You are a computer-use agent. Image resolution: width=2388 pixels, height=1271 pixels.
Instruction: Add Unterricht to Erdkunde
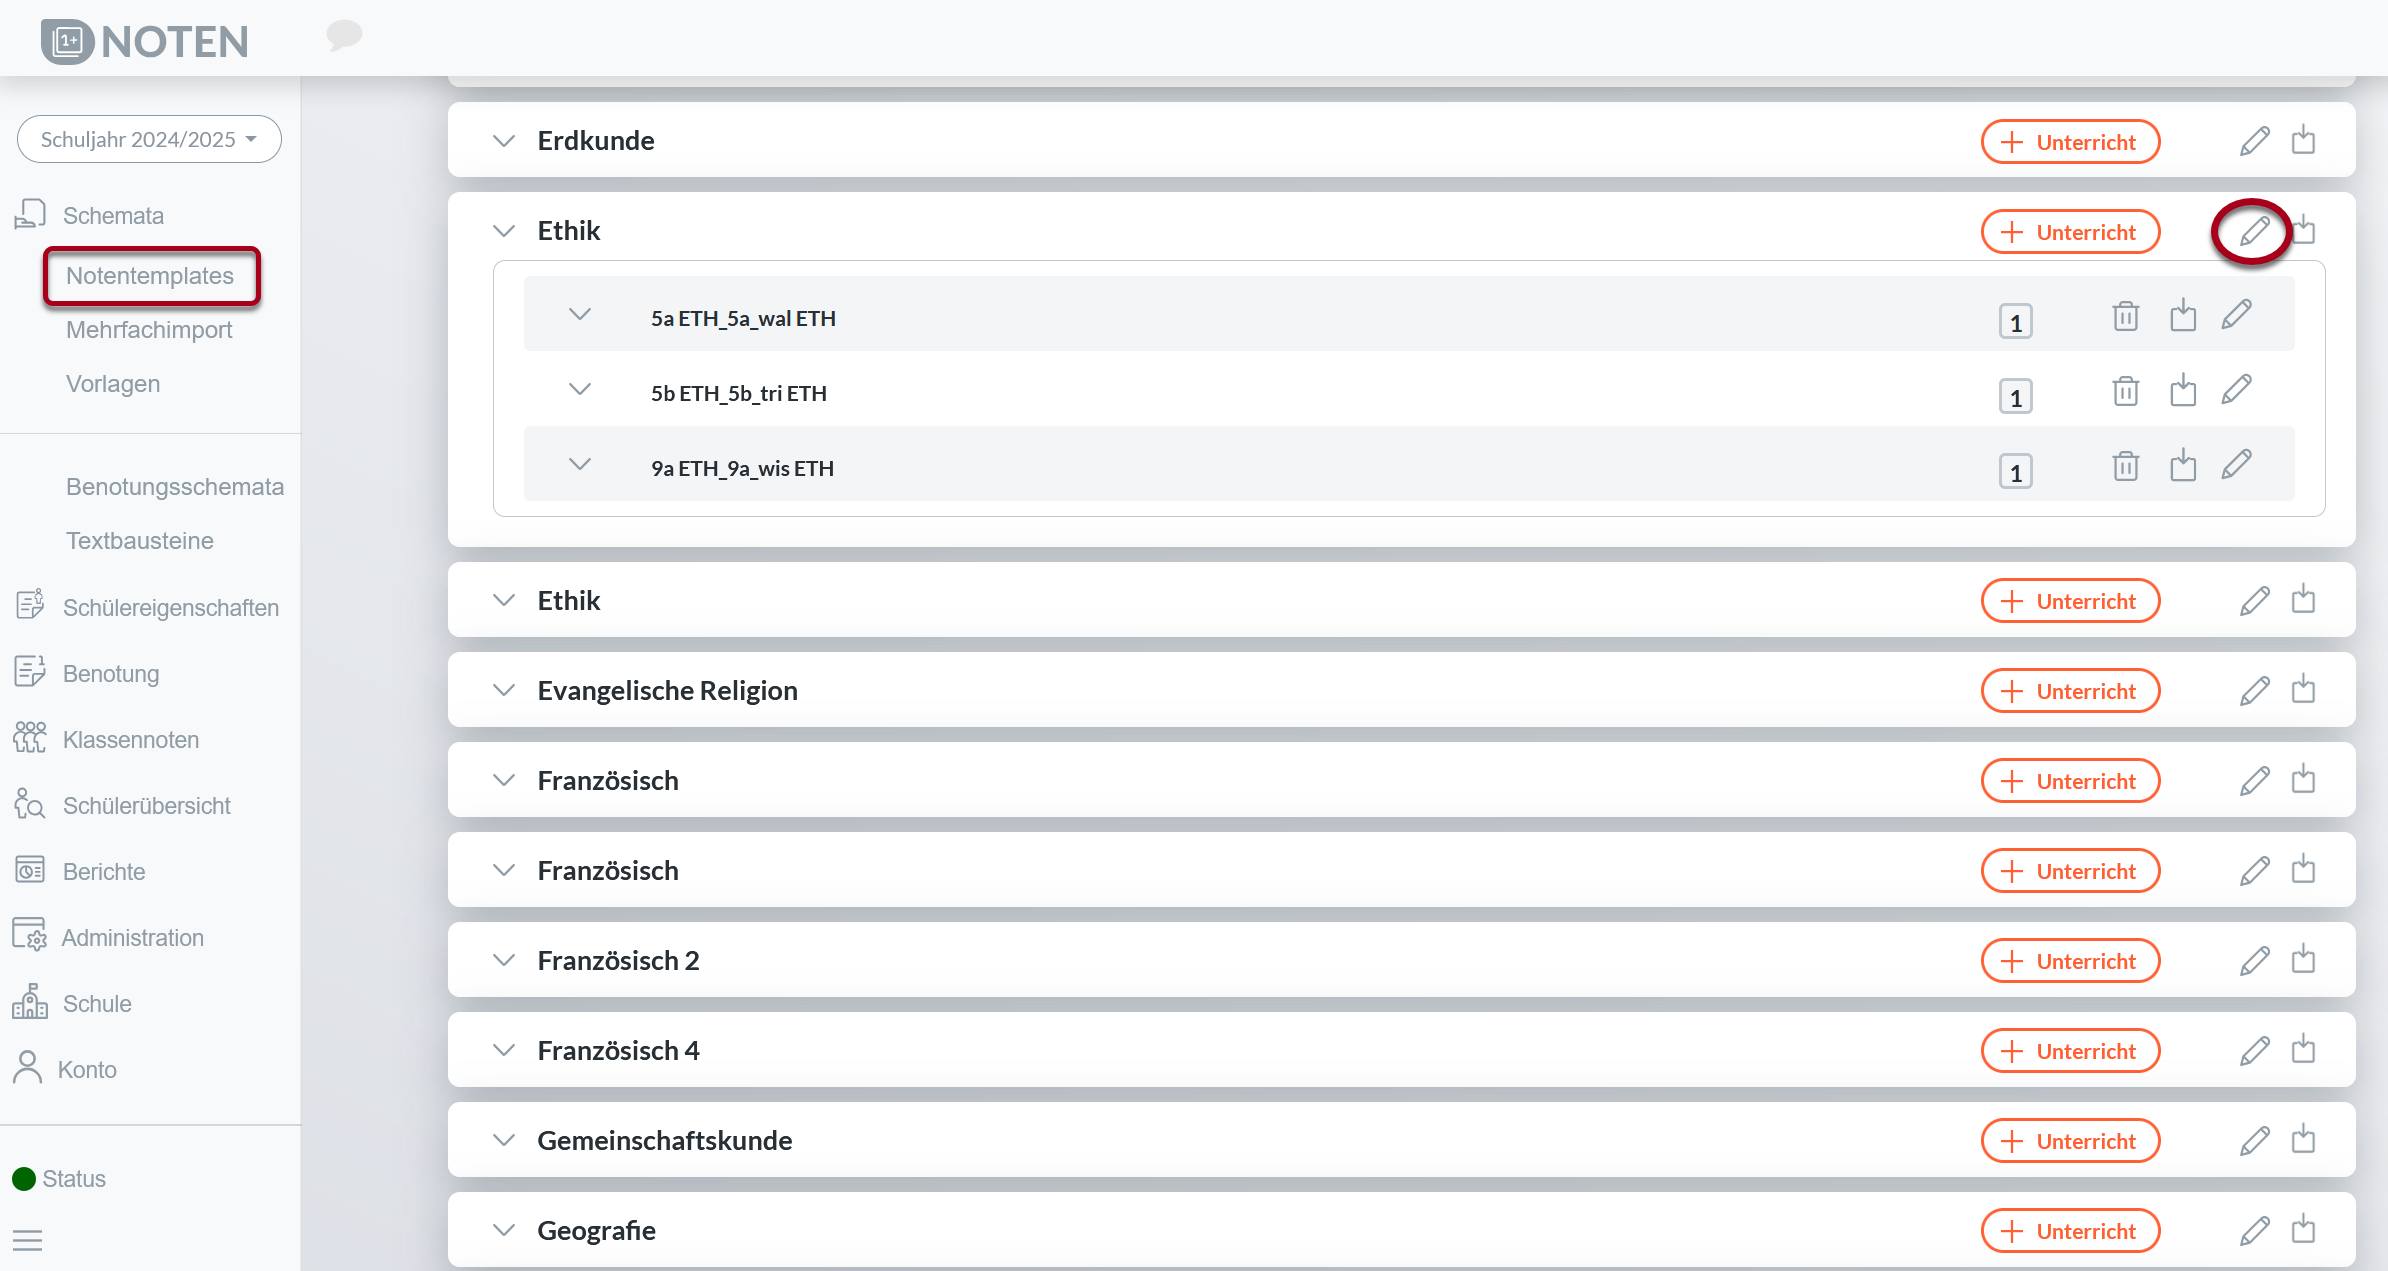click(2070, 142)
